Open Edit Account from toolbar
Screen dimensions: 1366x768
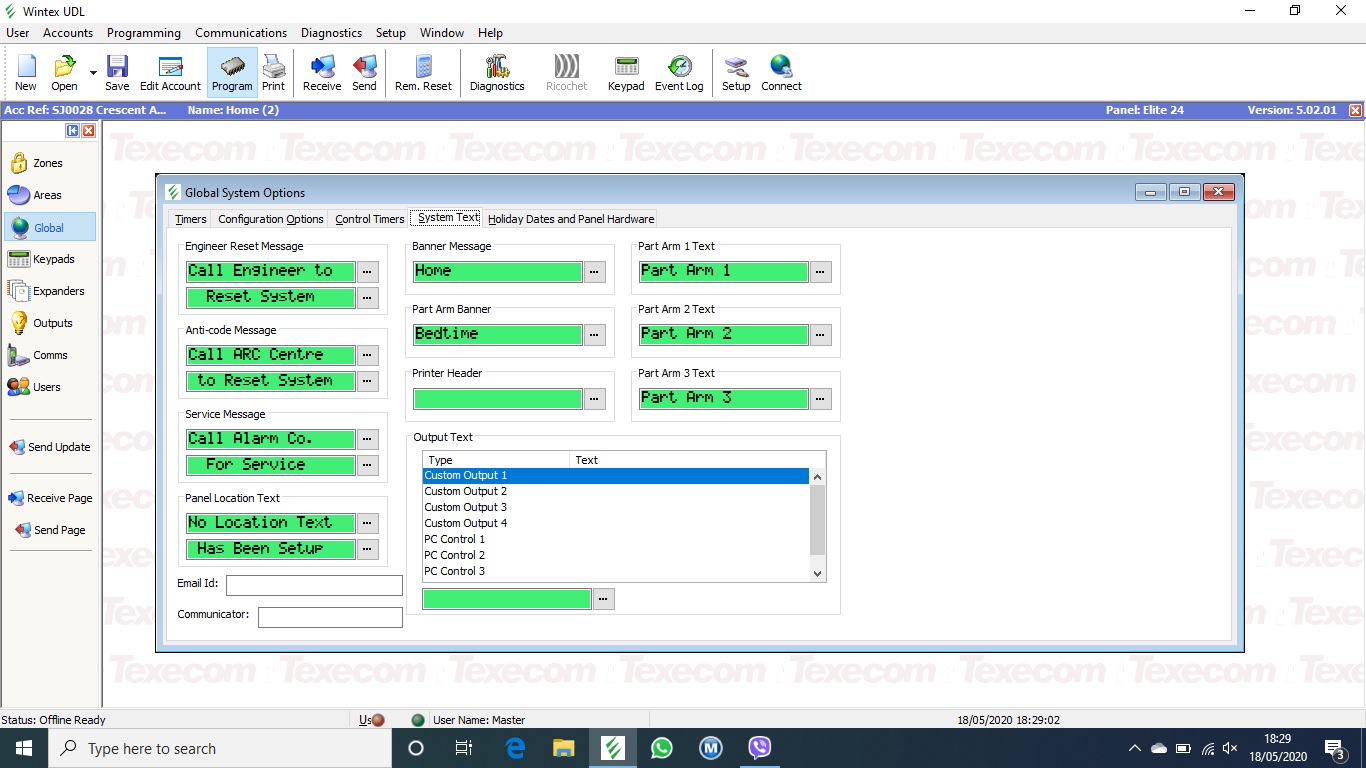pos(170,73)
